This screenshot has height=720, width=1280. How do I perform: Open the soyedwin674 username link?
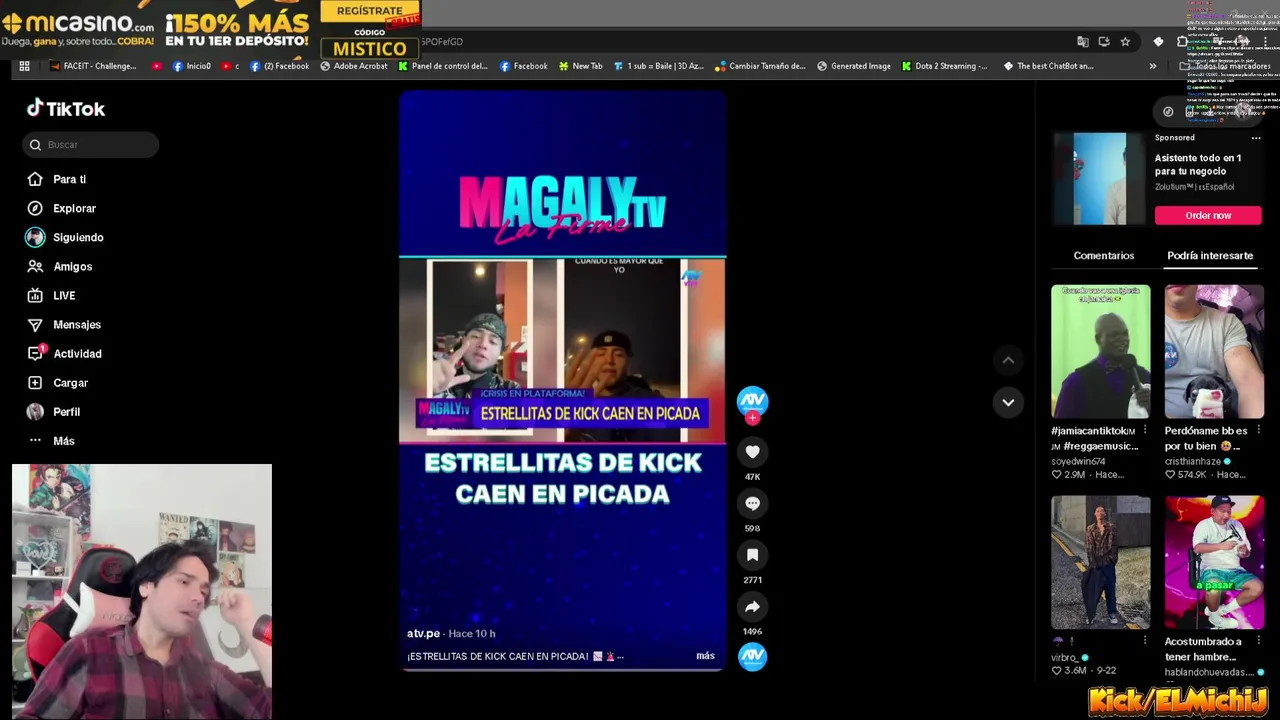click(1078, 461)
